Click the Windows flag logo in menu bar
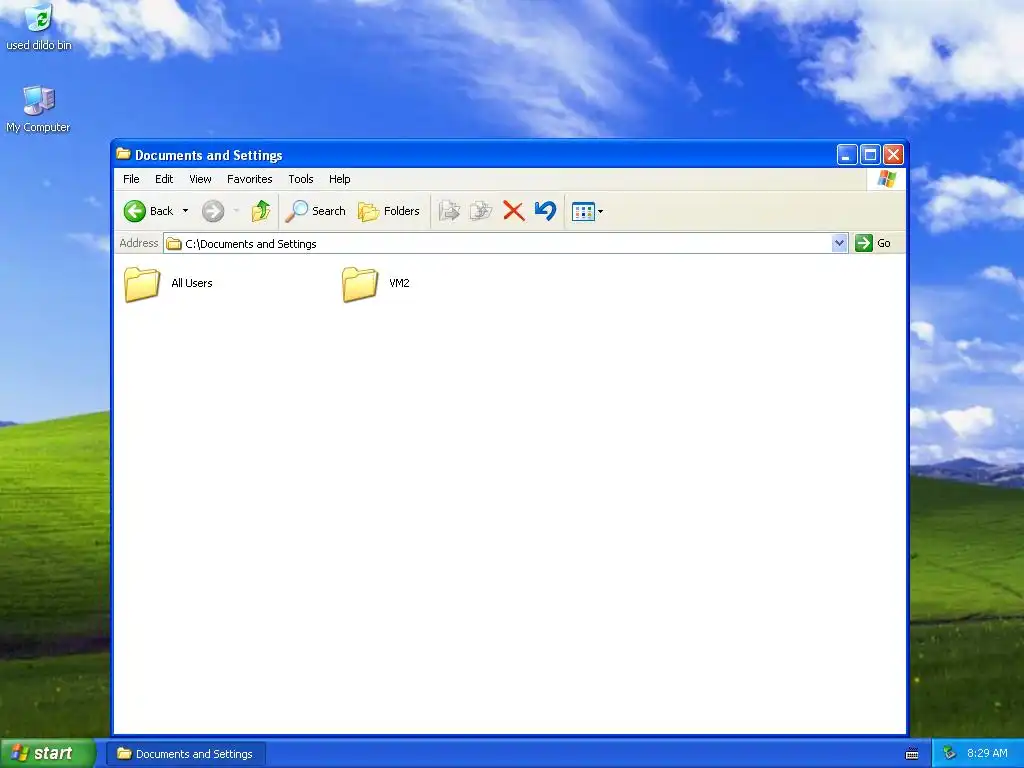Viewport: 1024px width, 768px height. [887, 179]
